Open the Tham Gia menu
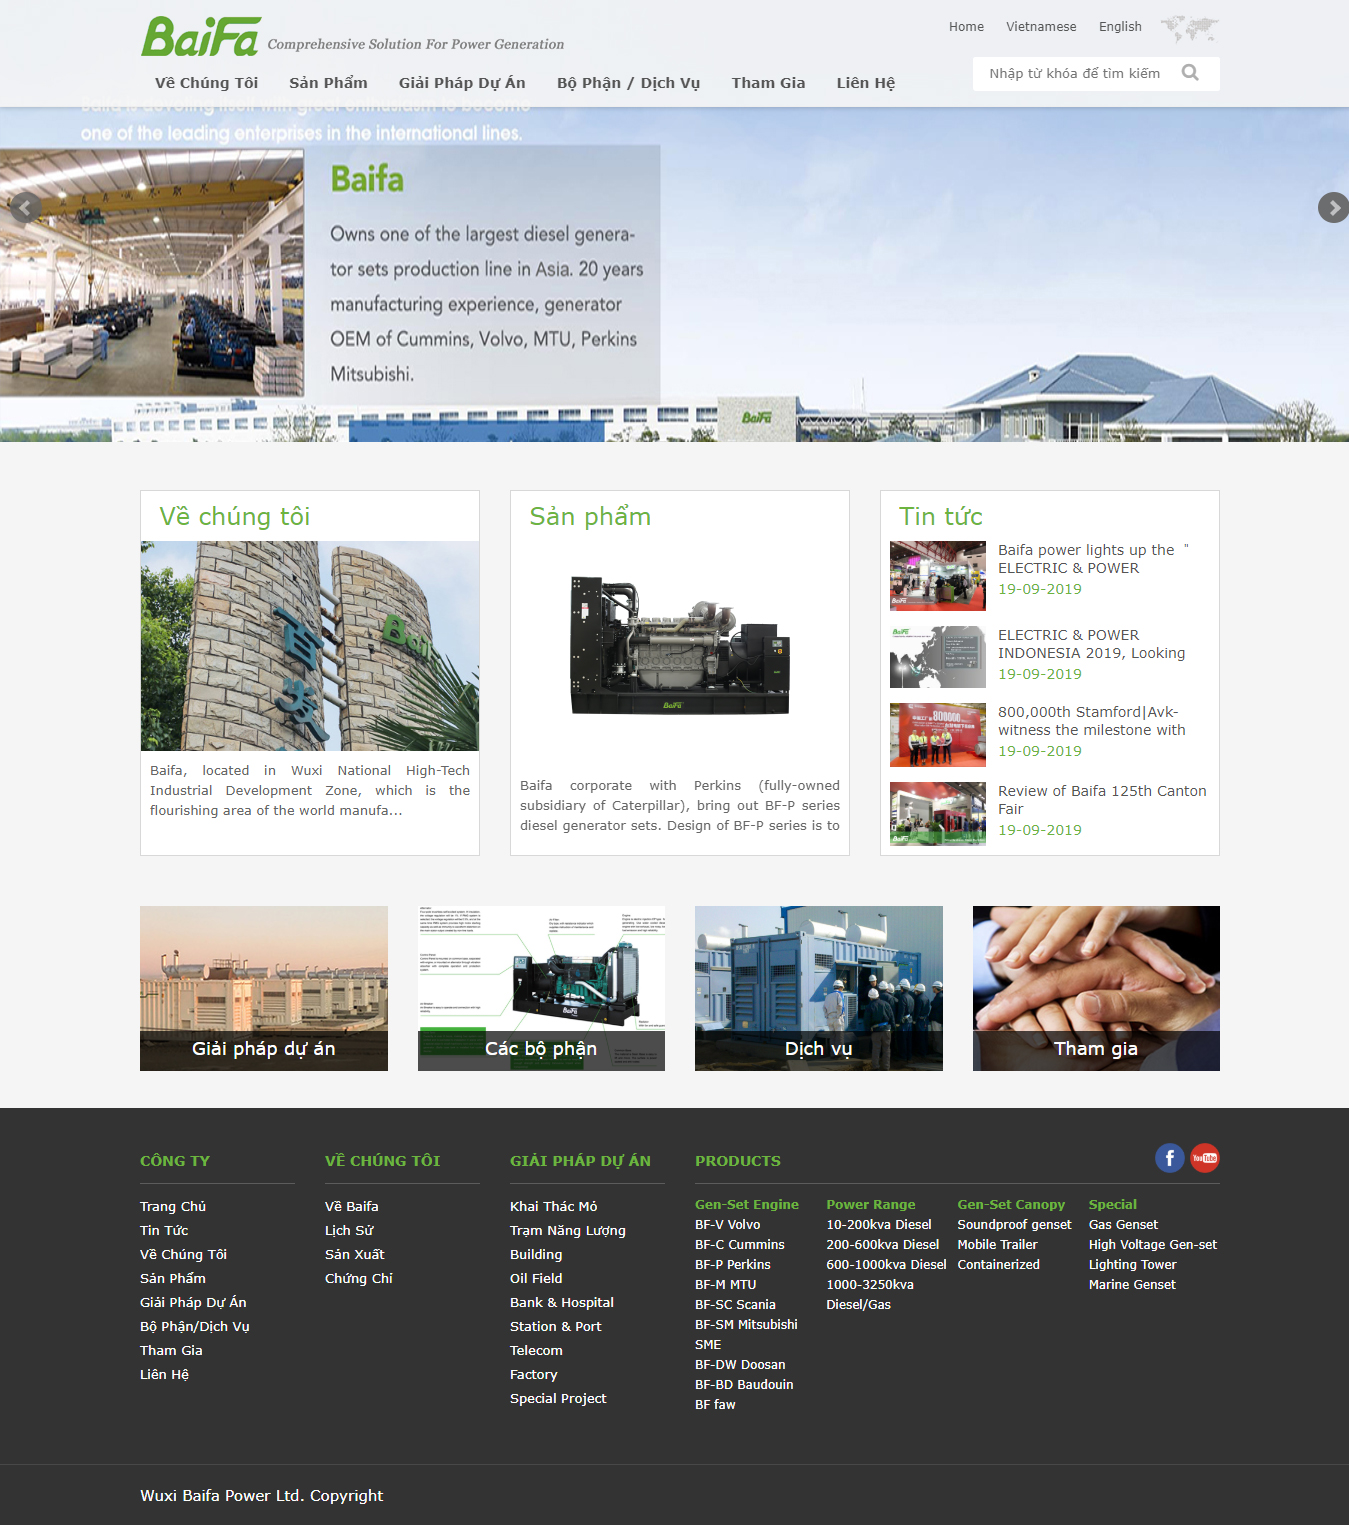The height and width of the screenshot is (1525, 1349). click(x=768, y=83)
